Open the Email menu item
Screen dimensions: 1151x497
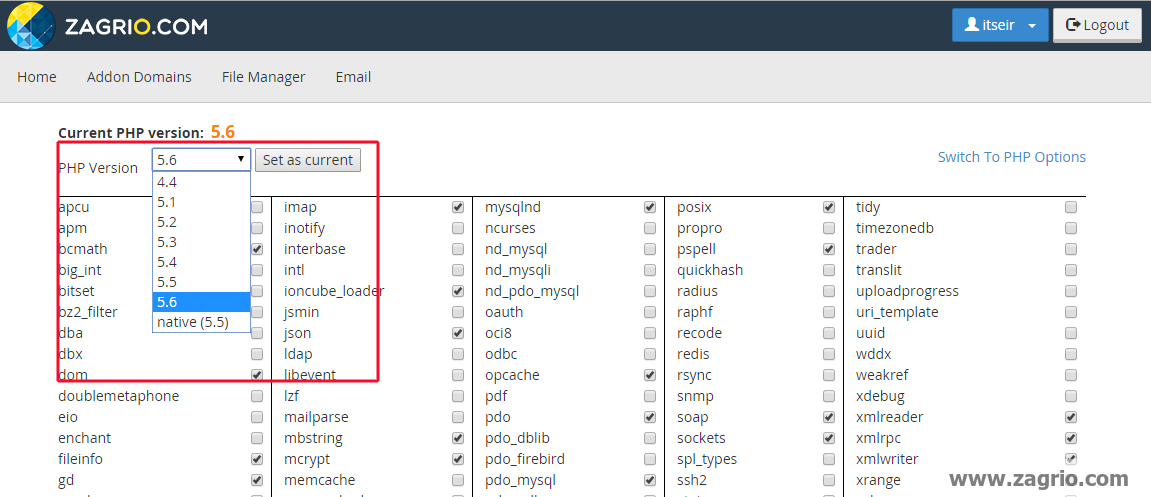[x=353, y=77]
